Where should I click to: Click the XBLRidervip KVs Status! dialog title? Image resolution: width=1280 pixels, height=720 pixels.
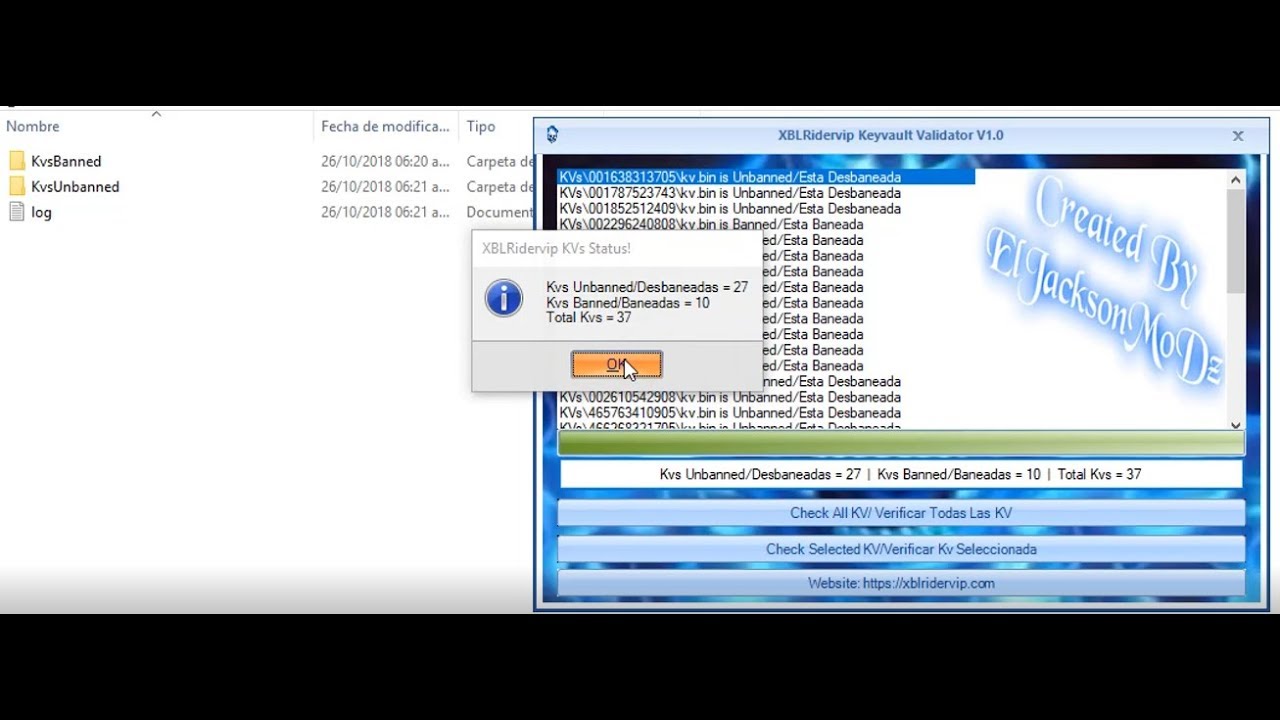tap(556, 248)
